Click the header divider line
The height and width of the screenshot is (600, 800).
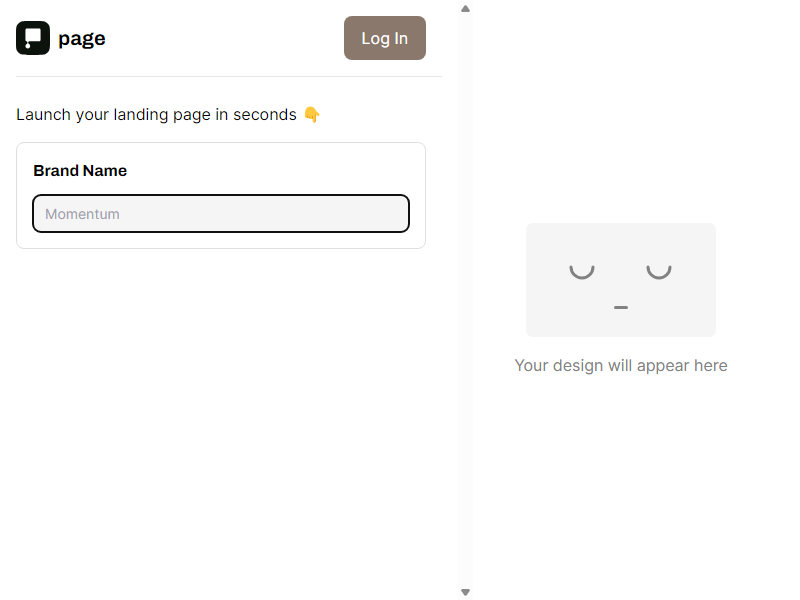click(x=229, y=77)
